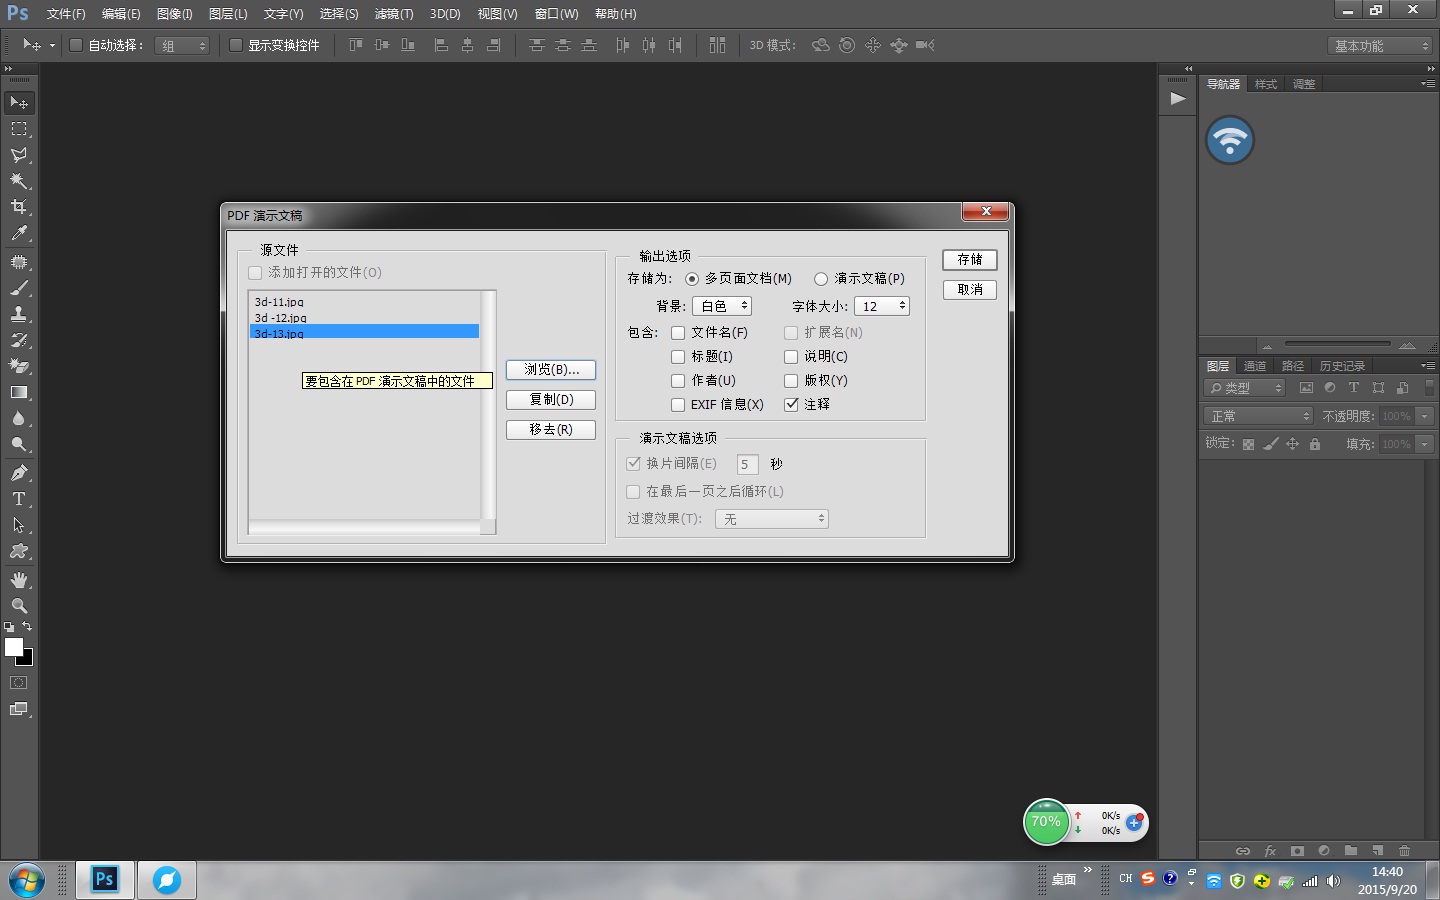Select the Pen tool
This screenshot has width=1440, height=900.
(x=19, y=473)
